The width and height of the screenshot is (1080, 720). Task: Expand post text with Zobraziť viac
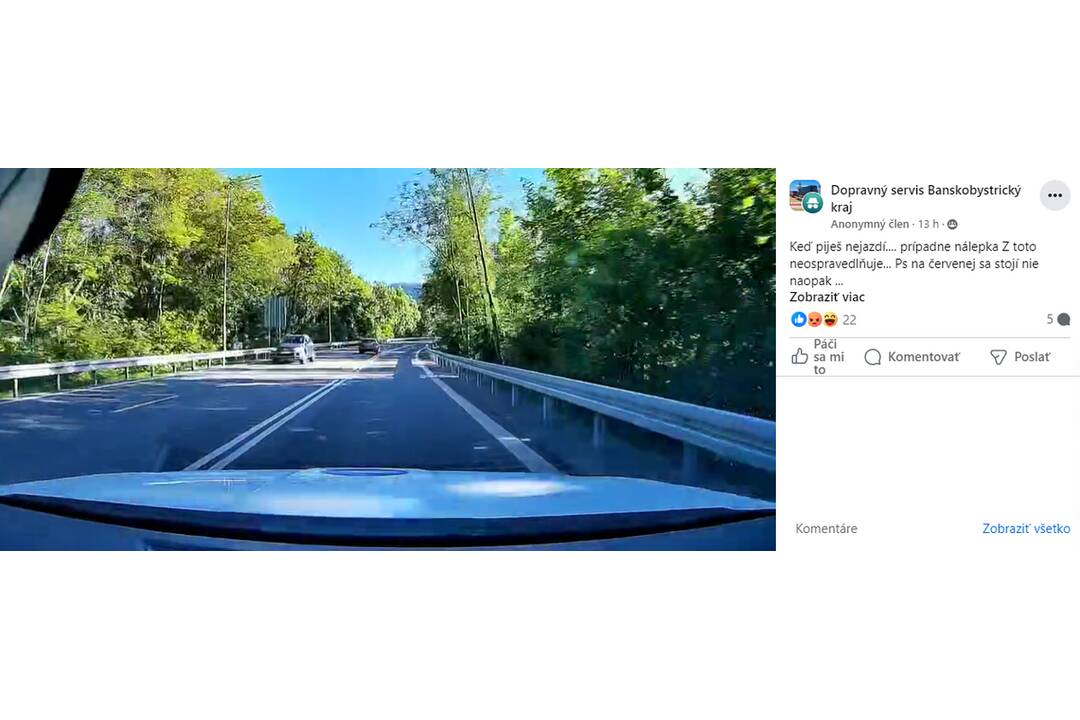click(x=827, y=298)
